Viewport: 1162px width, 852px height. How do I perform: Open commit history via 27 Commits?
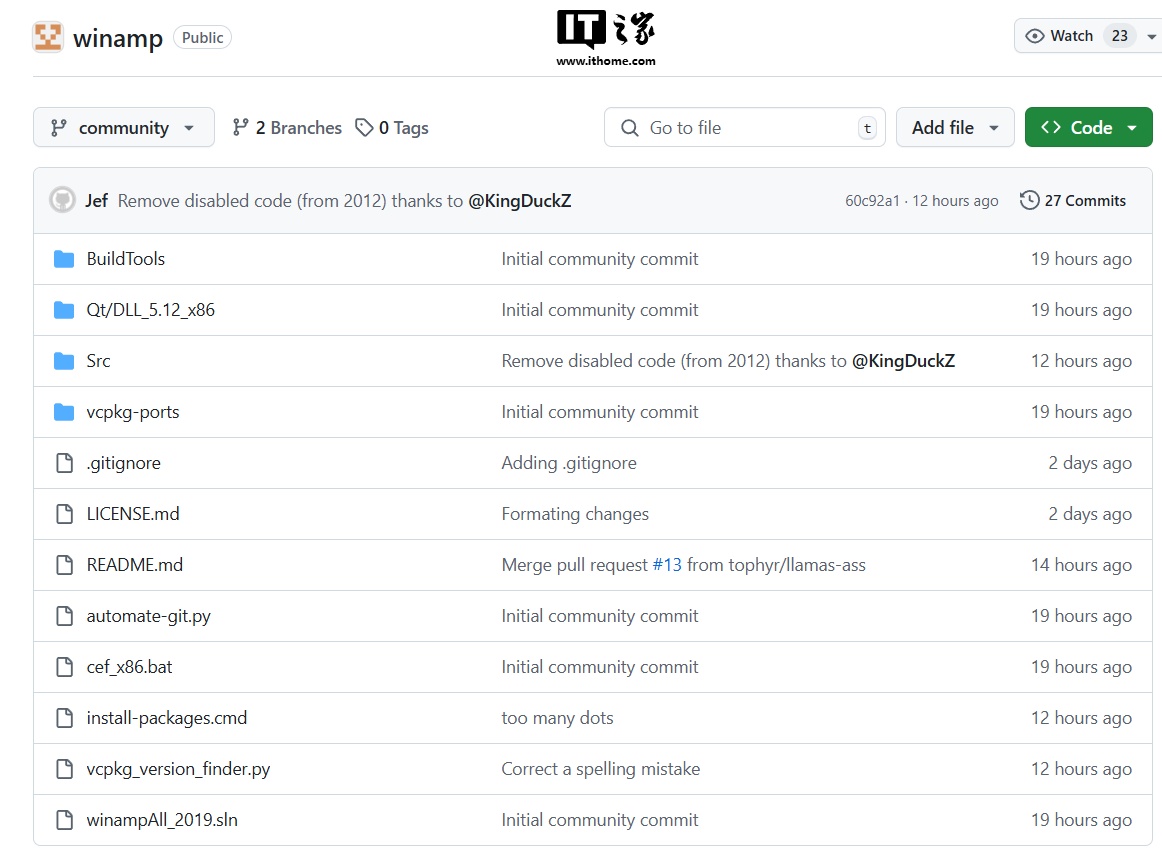click(x=1073, y=201)
